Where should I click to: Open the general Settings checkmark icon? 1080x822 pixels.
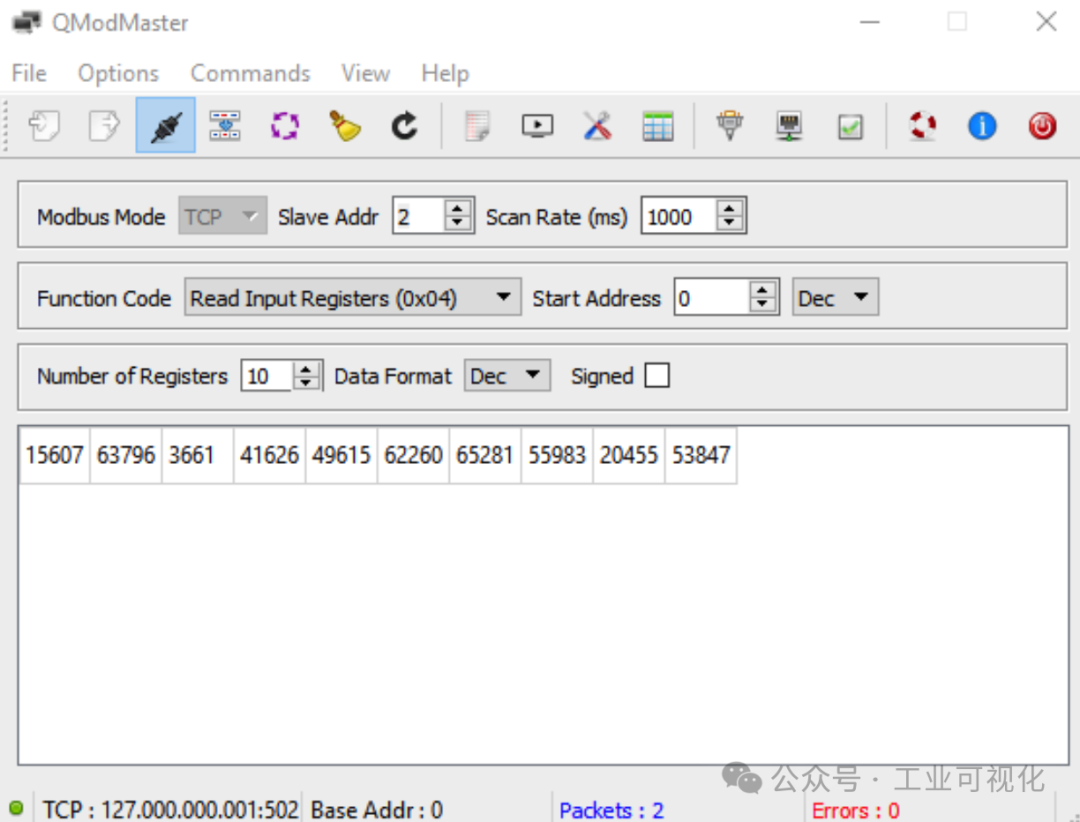click(850, 127)
